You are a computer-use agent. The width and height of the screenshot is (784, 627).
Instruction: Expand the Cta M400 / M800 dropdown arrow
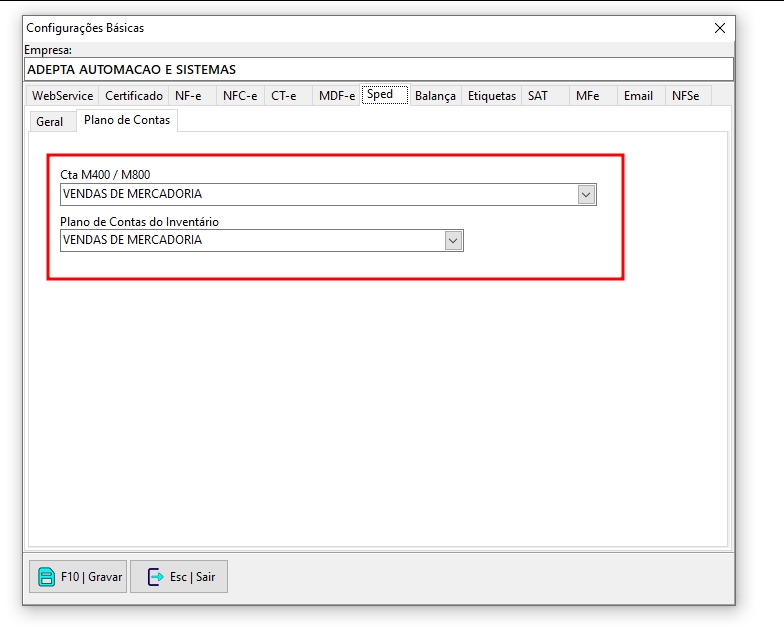click(587, 195)
